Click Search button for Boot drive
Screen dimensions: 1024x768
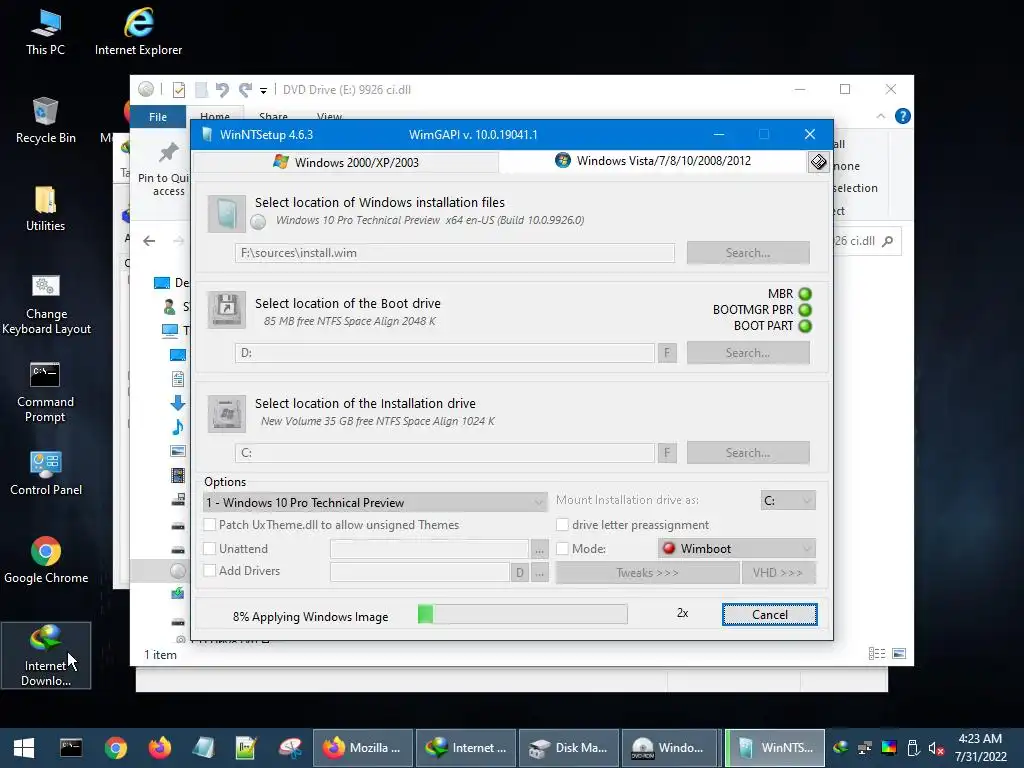click(748, 353)
